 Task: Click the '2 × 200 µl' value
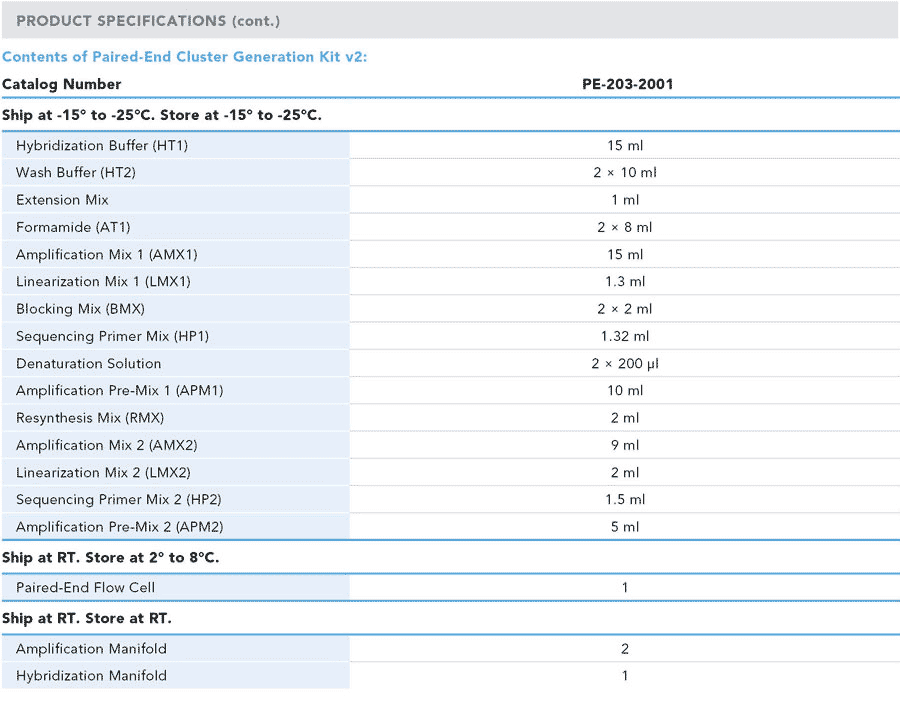click(625, 364)
